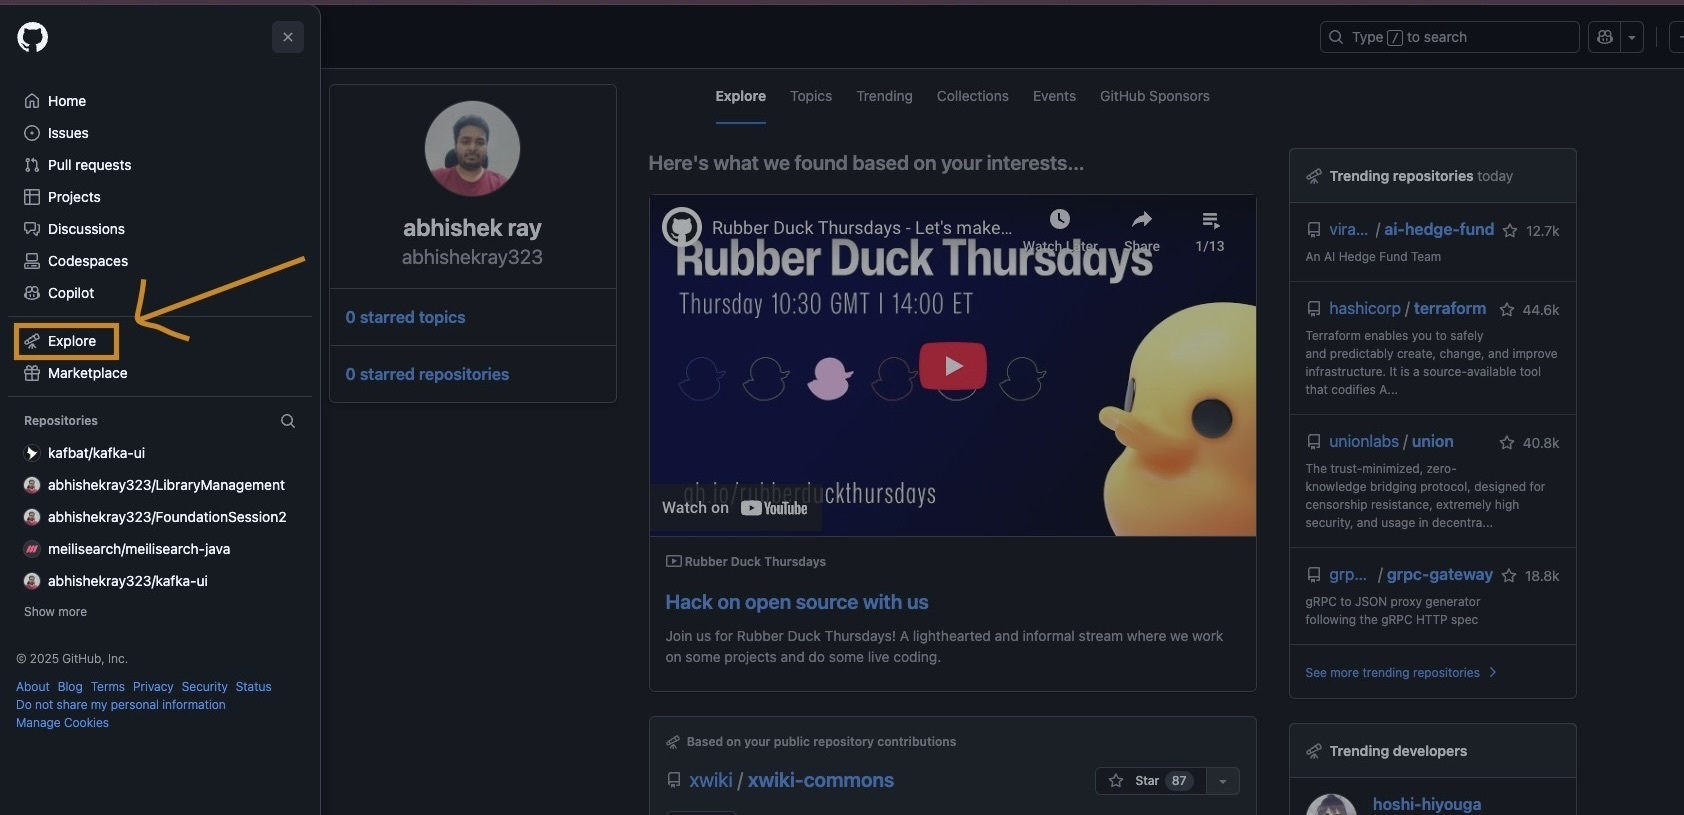
Task: Star the xwiki-commons repository
Action: point(1151,781)
